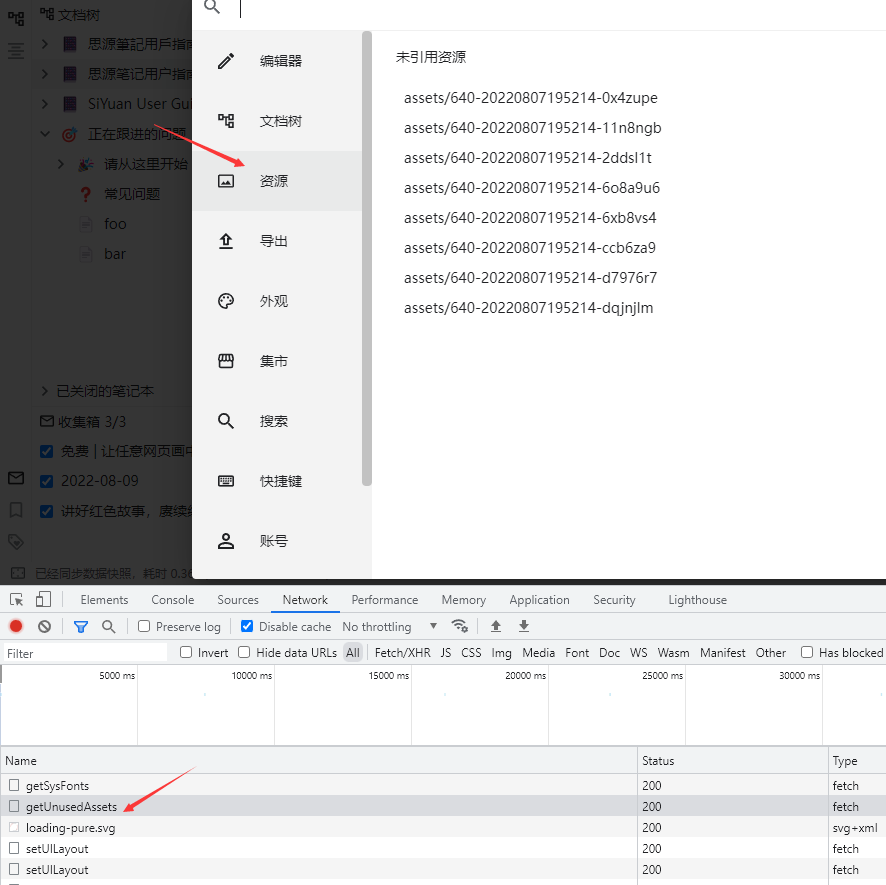This screenshot has height=885, width=886.
Task: Stop recording the network log
Action: [x=16, y=626]
